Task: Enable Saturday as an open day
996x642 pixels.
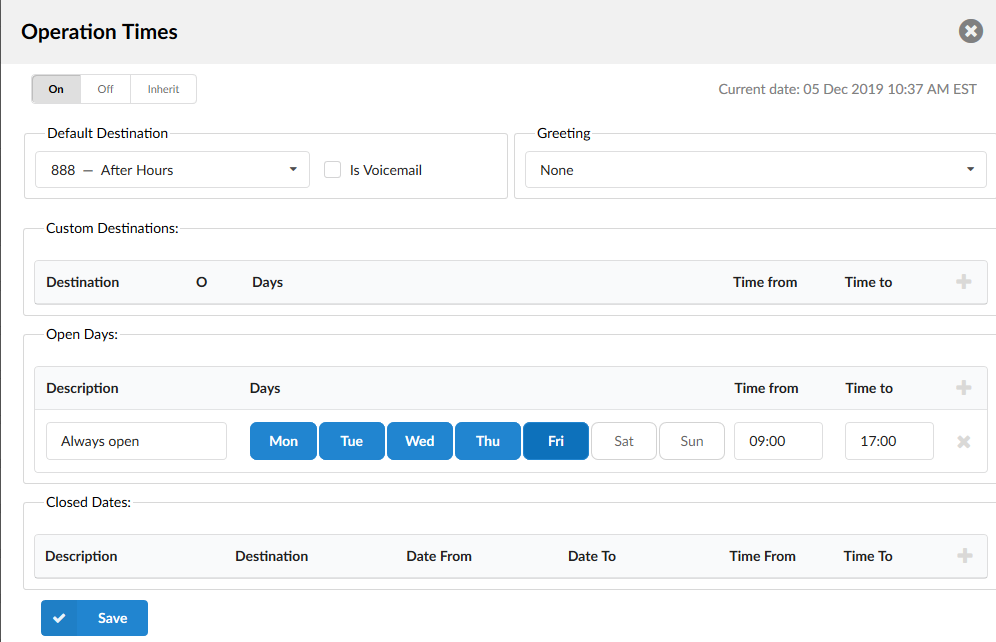Action: [624, 441]
